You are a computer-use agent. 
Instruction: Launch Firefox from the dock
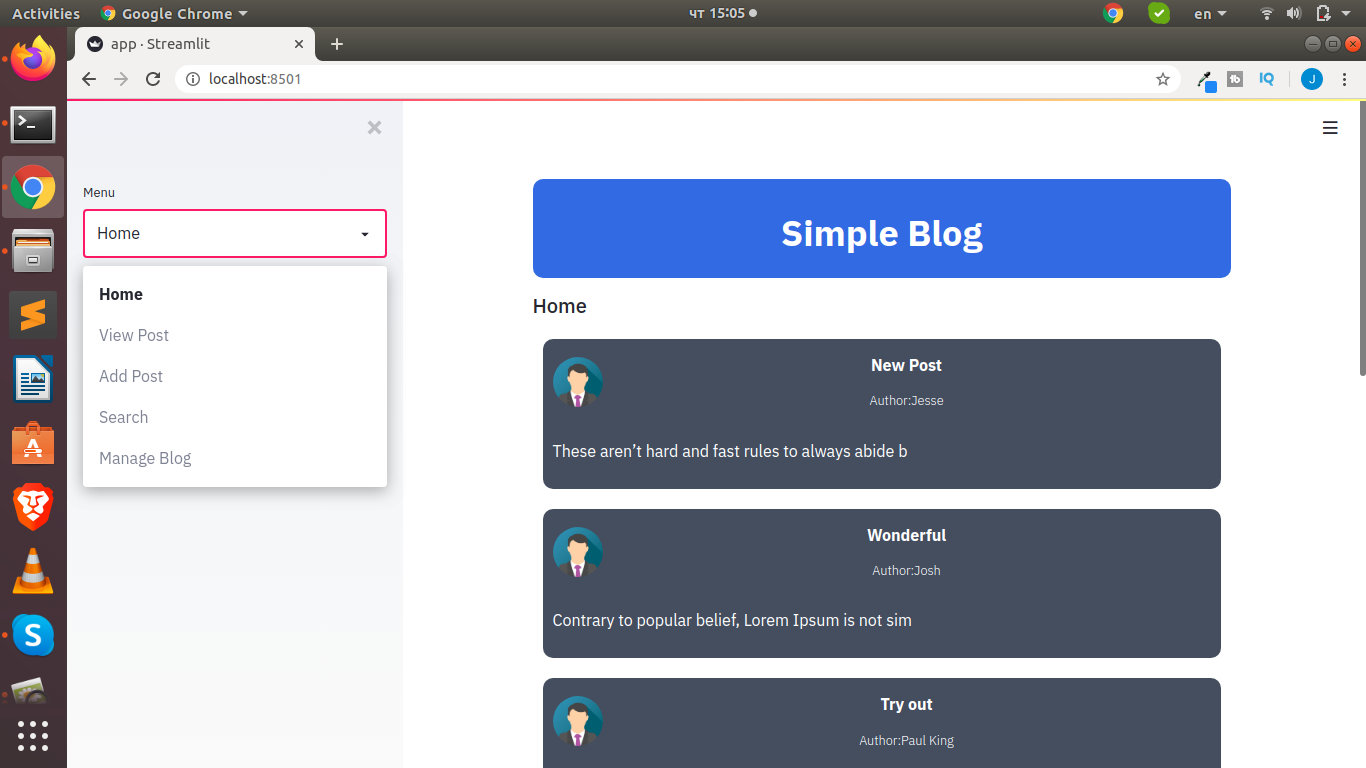pos(33,60)
